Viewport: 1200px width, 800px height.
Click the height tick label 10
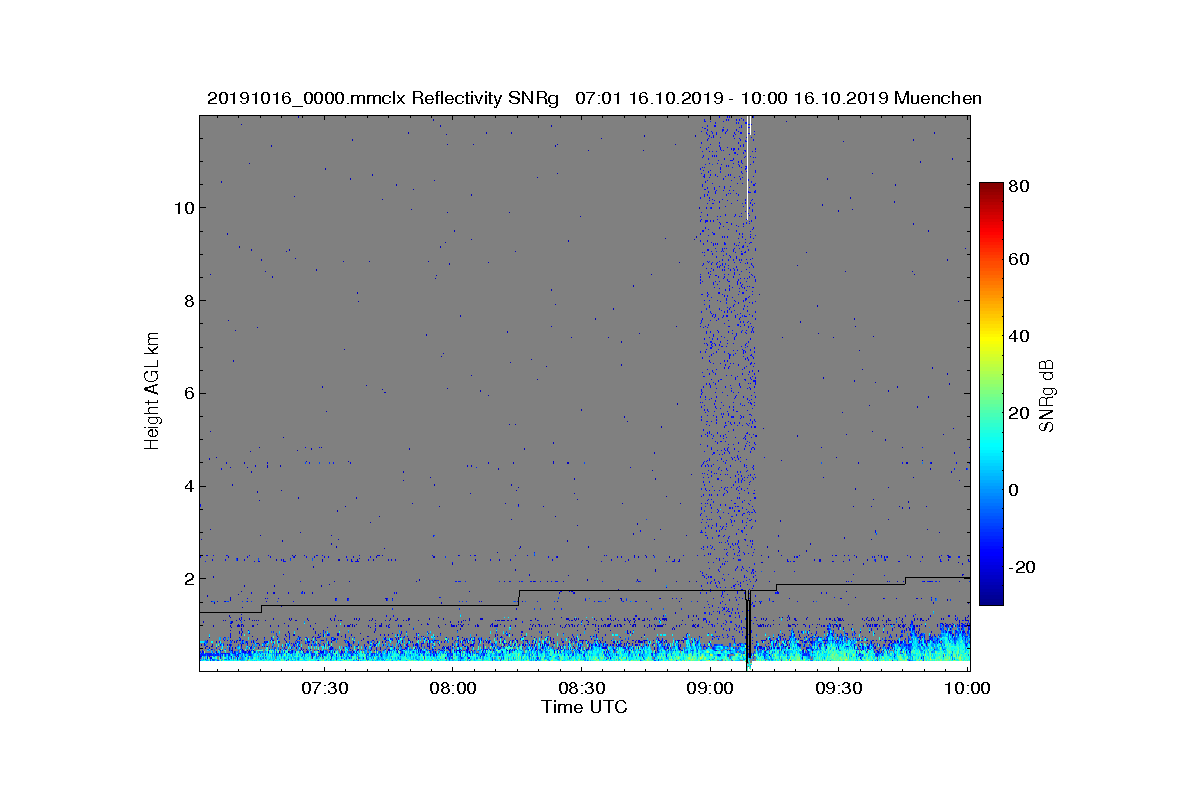[x=183, y=208]
